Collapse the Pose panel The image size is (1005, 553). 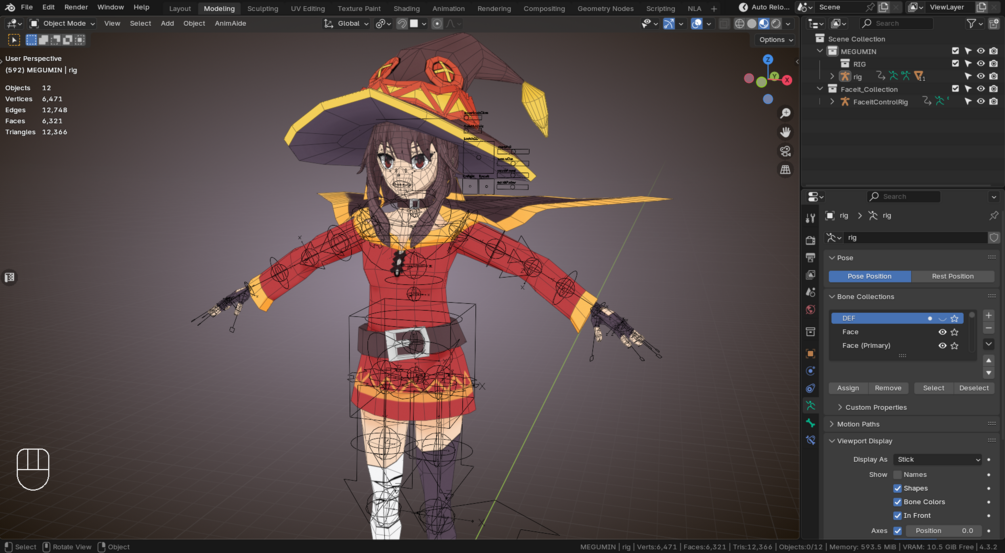832,258
